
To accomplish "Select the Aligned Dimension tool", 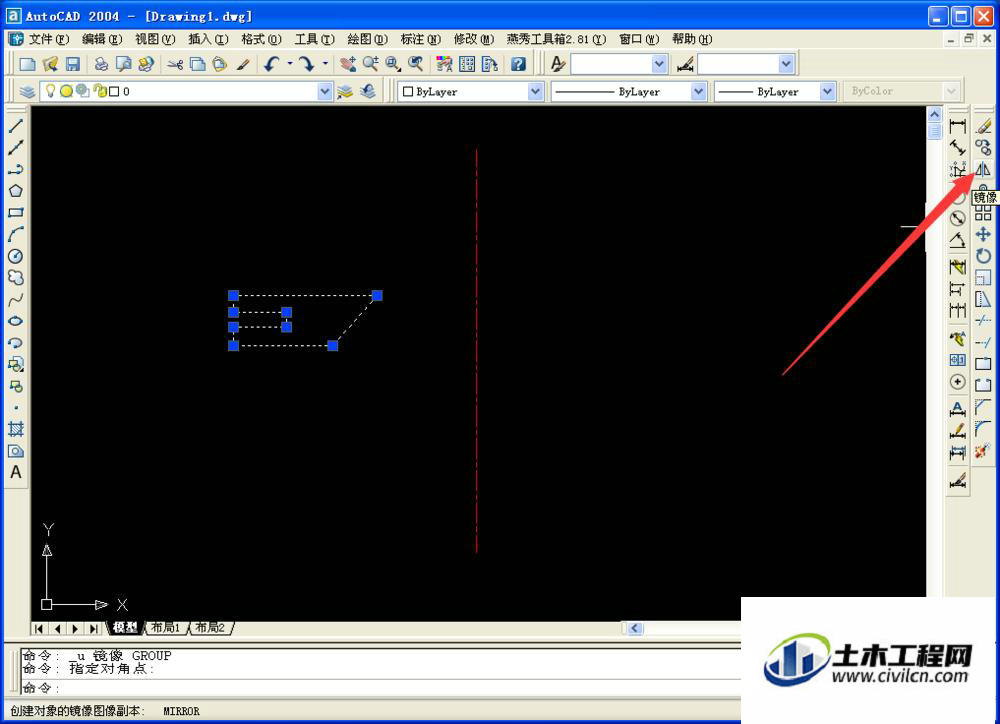I will (957, 148).
